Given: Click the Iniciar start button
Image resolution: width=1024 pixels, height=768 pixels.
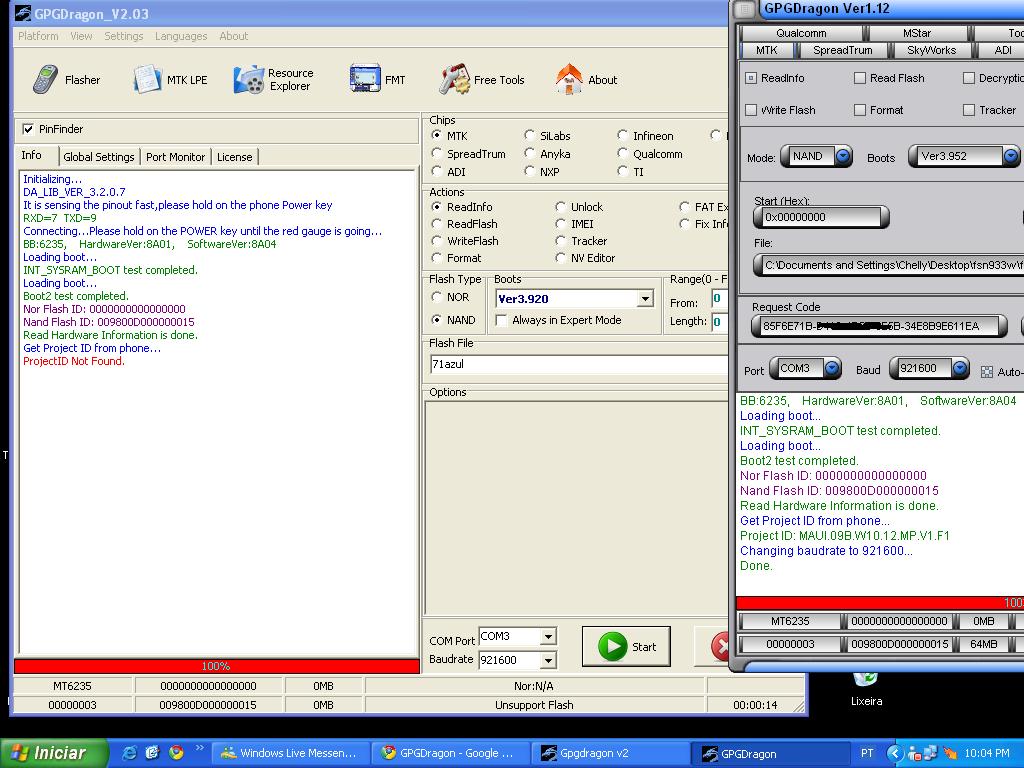Looking at the screenshot, I should [x=53, y=753].
